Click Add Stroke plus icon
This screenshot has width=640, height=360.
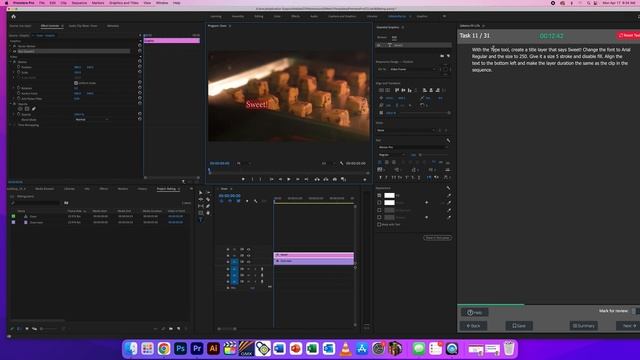click(x=427, y=202)
